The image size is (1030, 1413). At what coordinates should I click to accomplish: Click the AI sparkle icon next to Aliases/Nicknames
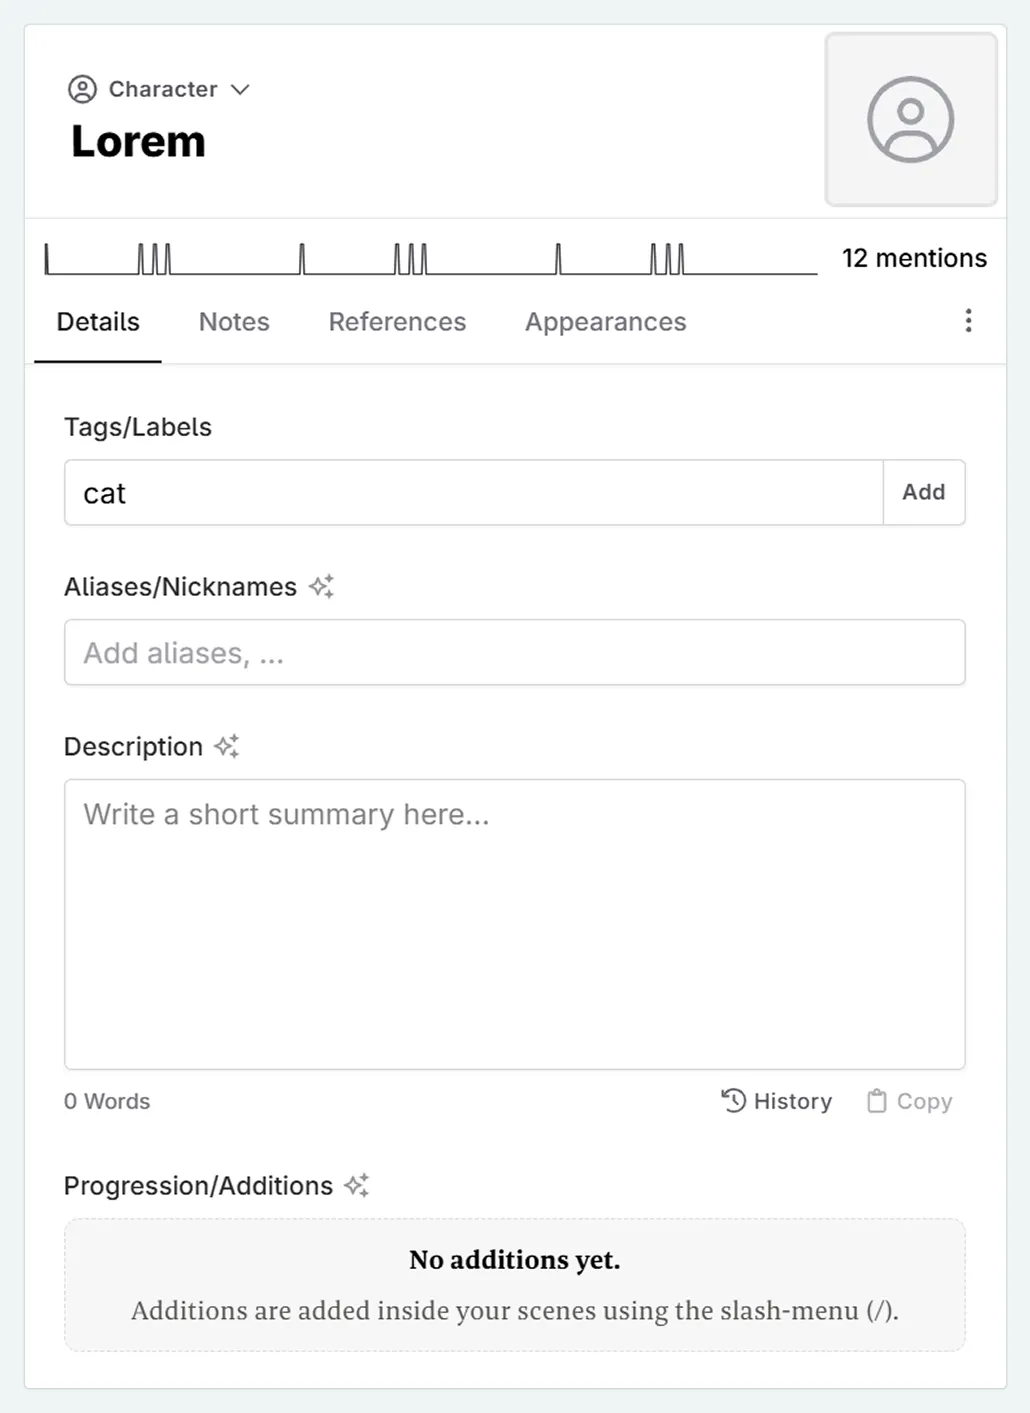click(322, 586)
